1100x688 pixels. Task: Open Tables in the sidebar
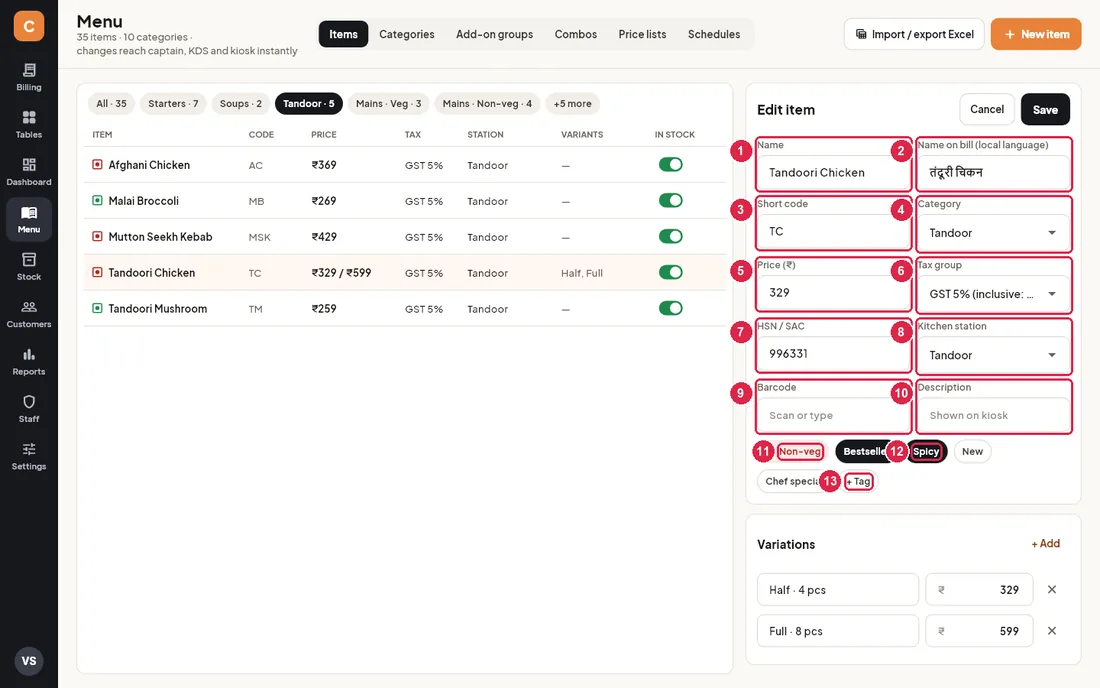pyautogui.click(x=29, y=124)
